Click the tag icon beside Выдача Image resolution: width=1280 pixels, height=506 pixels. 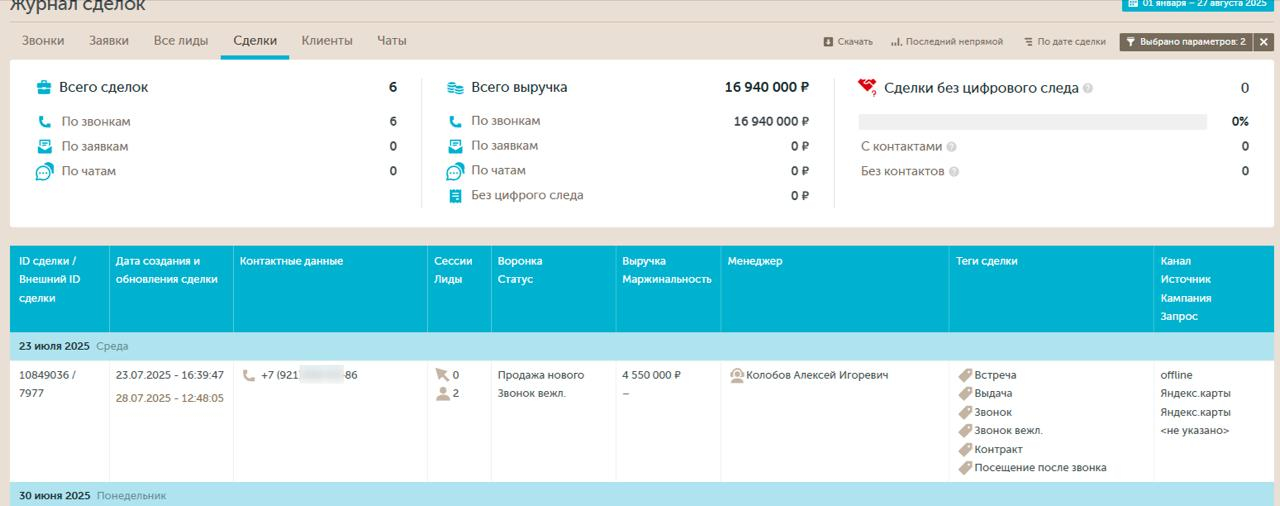tap(965, 394)
